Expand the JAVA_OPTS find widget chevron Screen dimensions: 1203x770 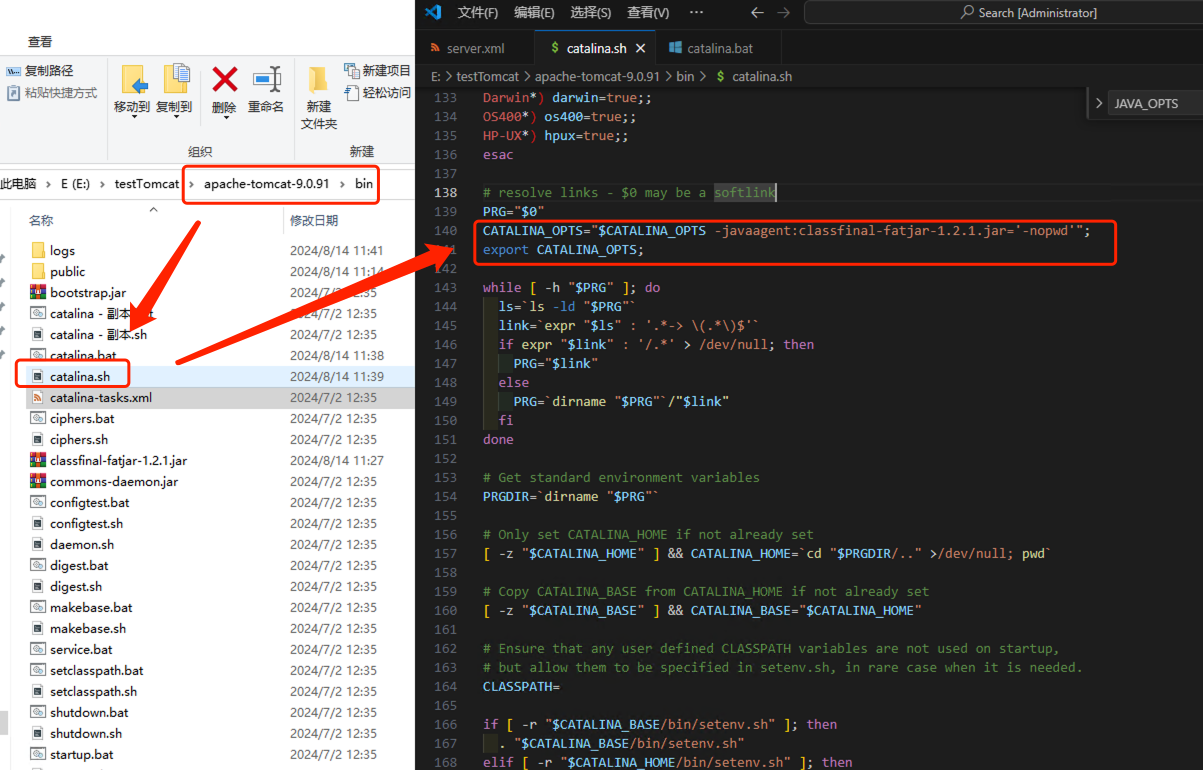pos(1099,103)
